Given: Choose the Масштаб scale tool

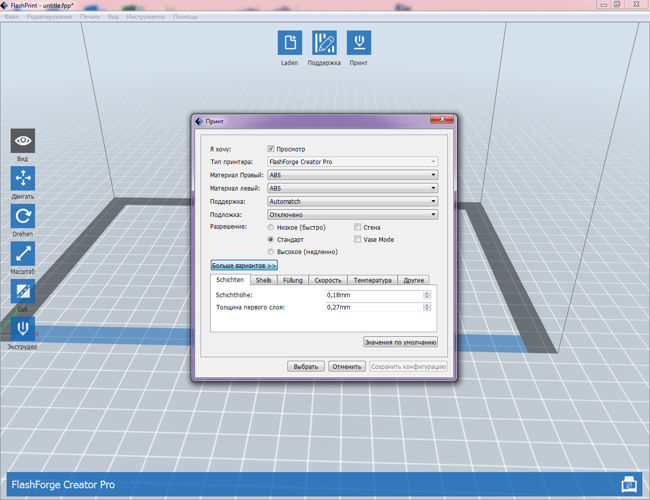Looking at the screenshot, I should pyautogui.click(x=23, y=254).
